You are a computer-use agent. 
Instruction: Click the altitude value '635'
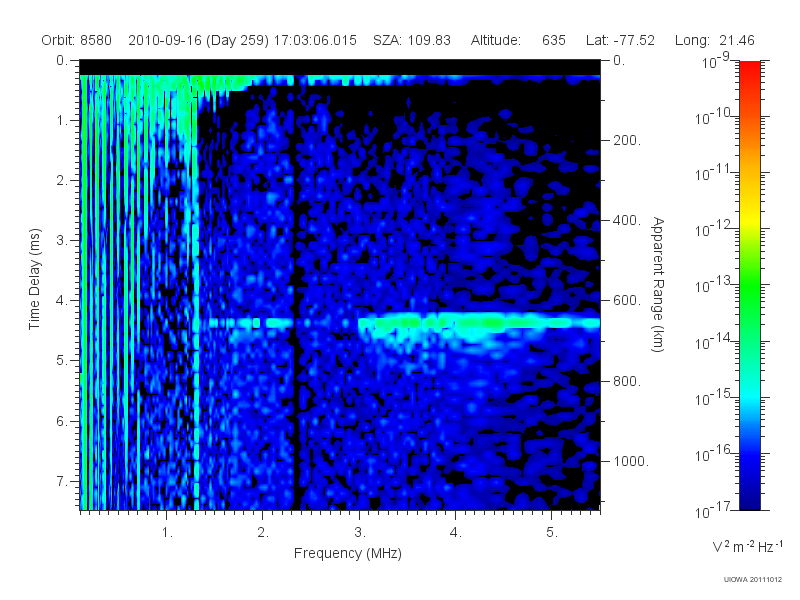(x=554, y=40)
